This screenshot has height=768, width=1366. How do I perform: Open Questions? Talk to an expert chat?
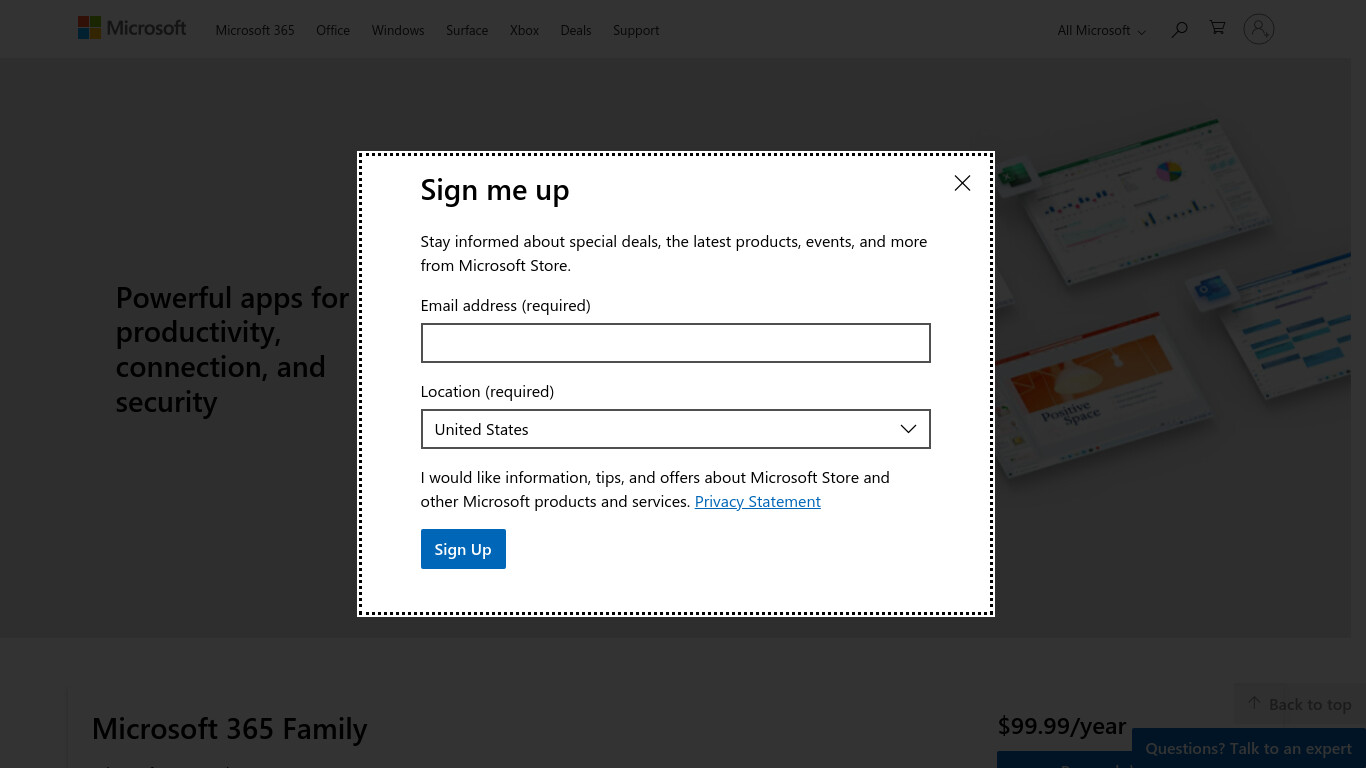coord(1249,748)
